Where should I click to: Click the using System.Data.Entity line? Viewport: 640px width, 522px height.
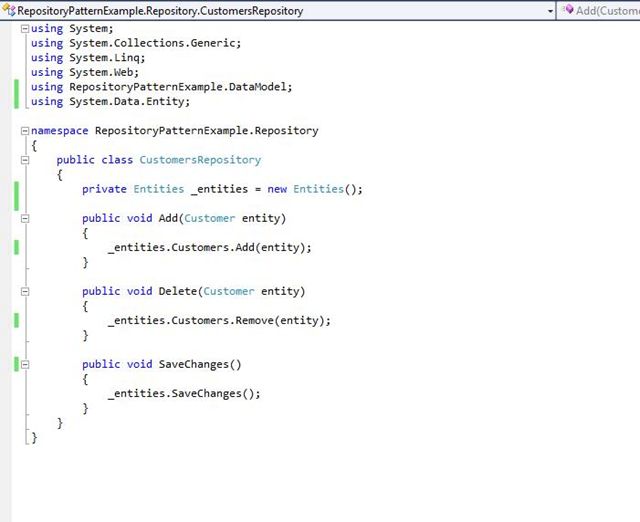tap(110, 101)
